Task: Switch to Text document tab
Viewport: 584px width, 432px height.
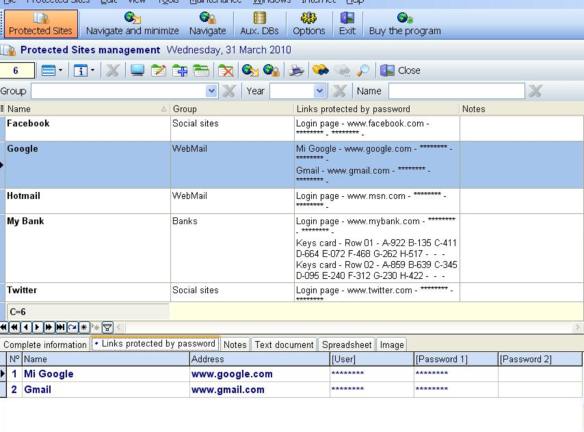Action: (x=284, y=345)
